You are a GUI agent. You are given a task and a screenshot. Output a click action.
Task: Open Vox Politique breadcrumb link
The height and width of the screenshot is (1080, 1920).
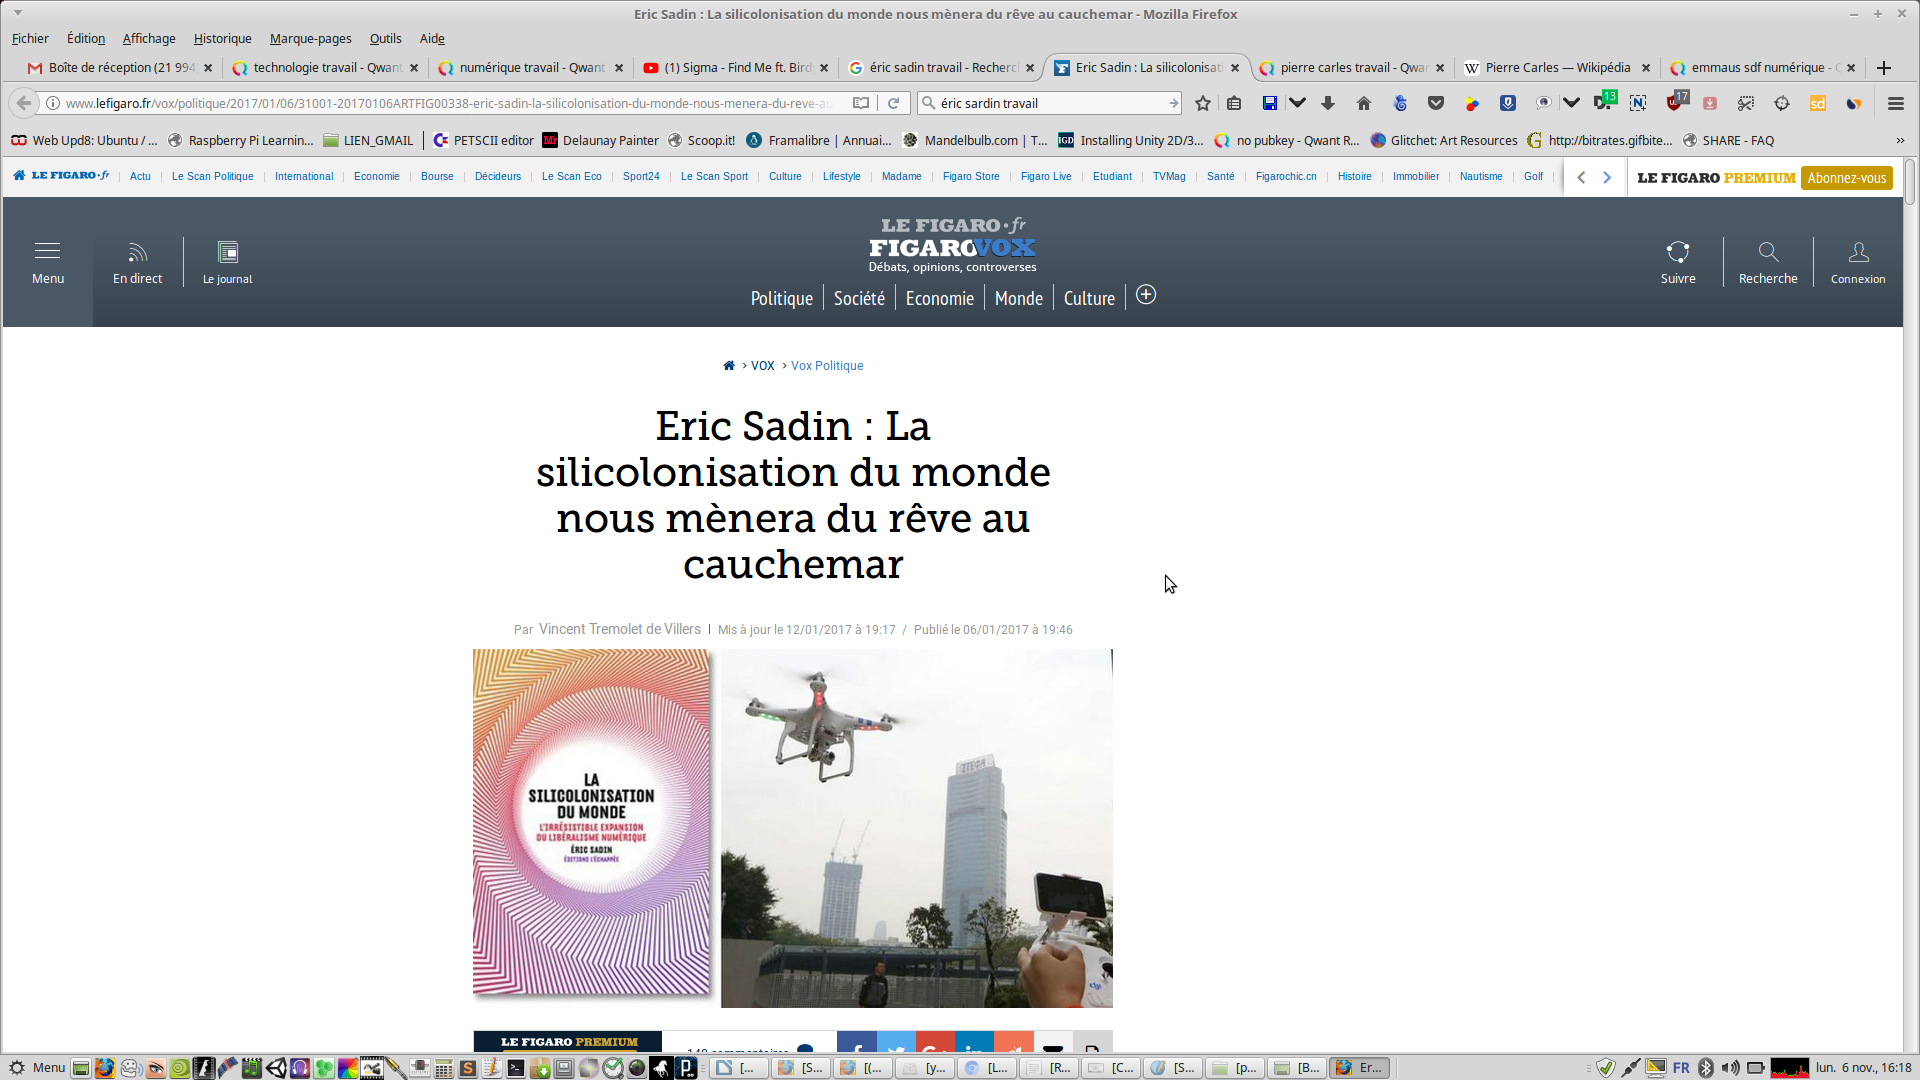tap(827, 366)
